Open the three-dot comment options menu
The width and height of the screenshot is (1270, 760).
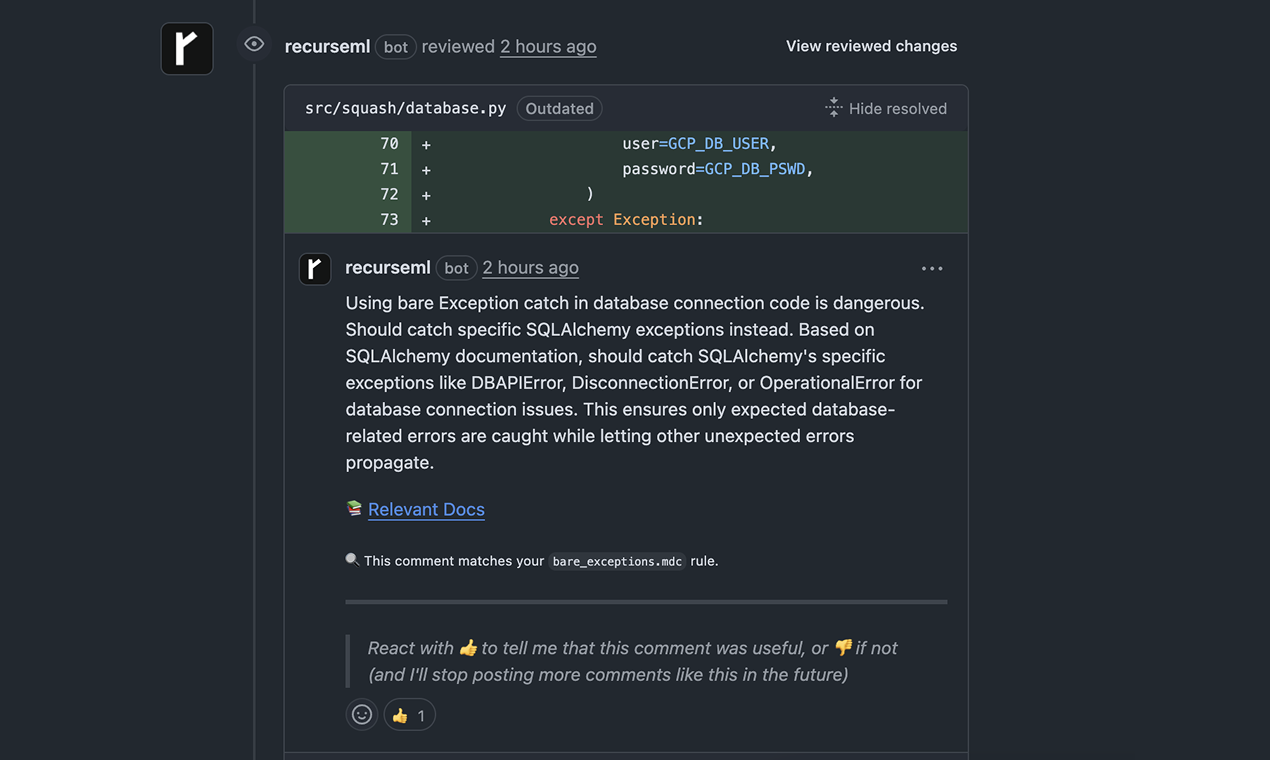coord(932,268)
